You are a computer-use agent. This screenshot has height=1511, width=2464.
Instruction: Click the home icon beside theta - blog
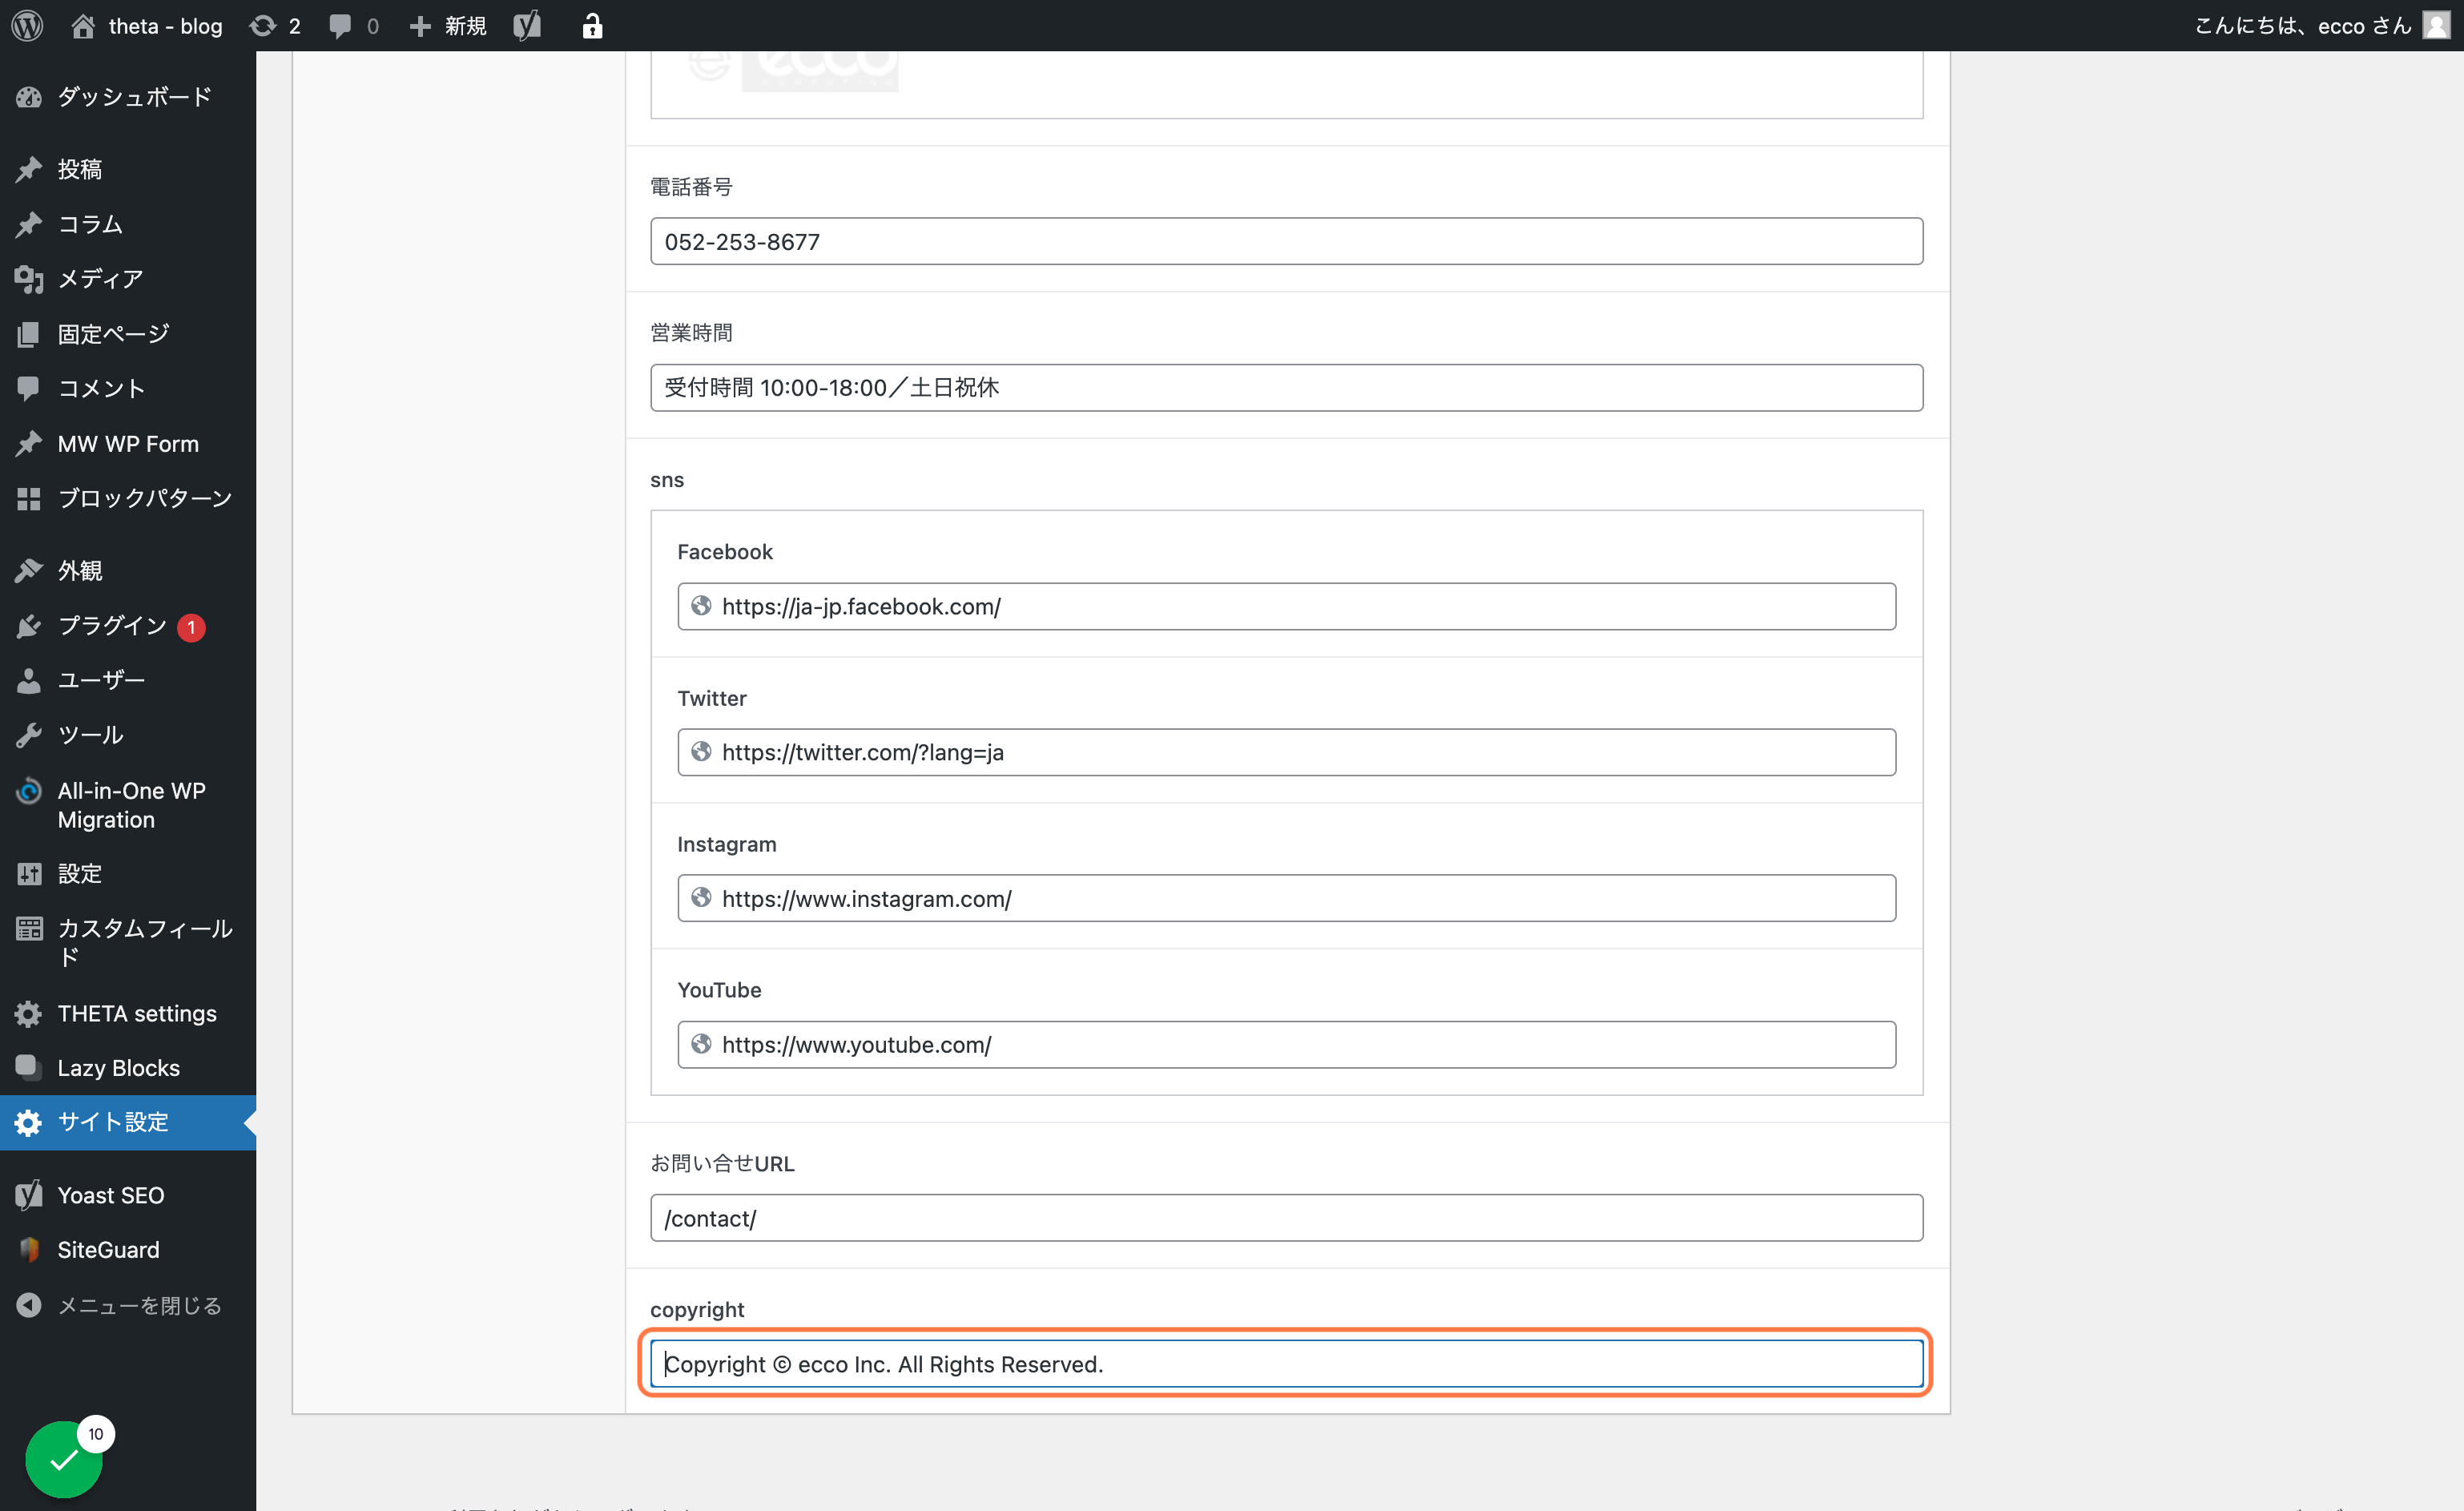tap(83, 25)
